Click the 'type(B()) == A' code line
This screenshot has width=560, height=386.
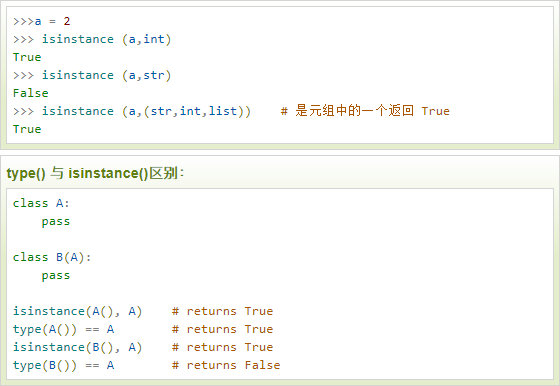[64, 365]
